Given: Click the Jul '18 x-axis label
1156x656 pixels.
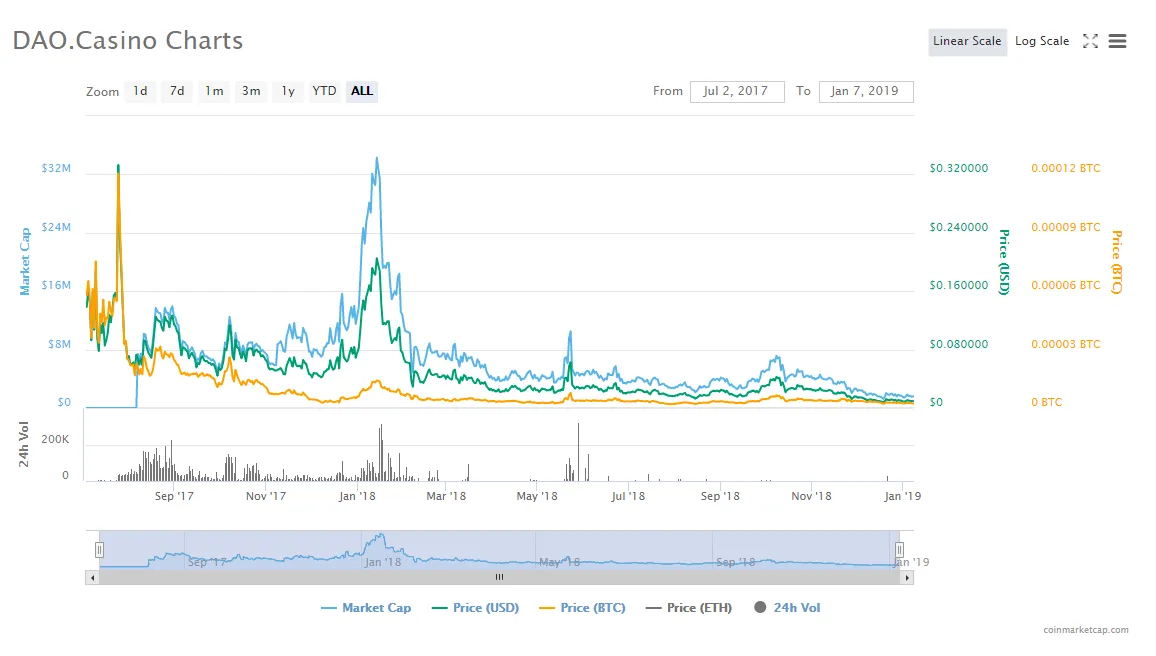Looking at the screenshot, I should click(x=628, y=496).
